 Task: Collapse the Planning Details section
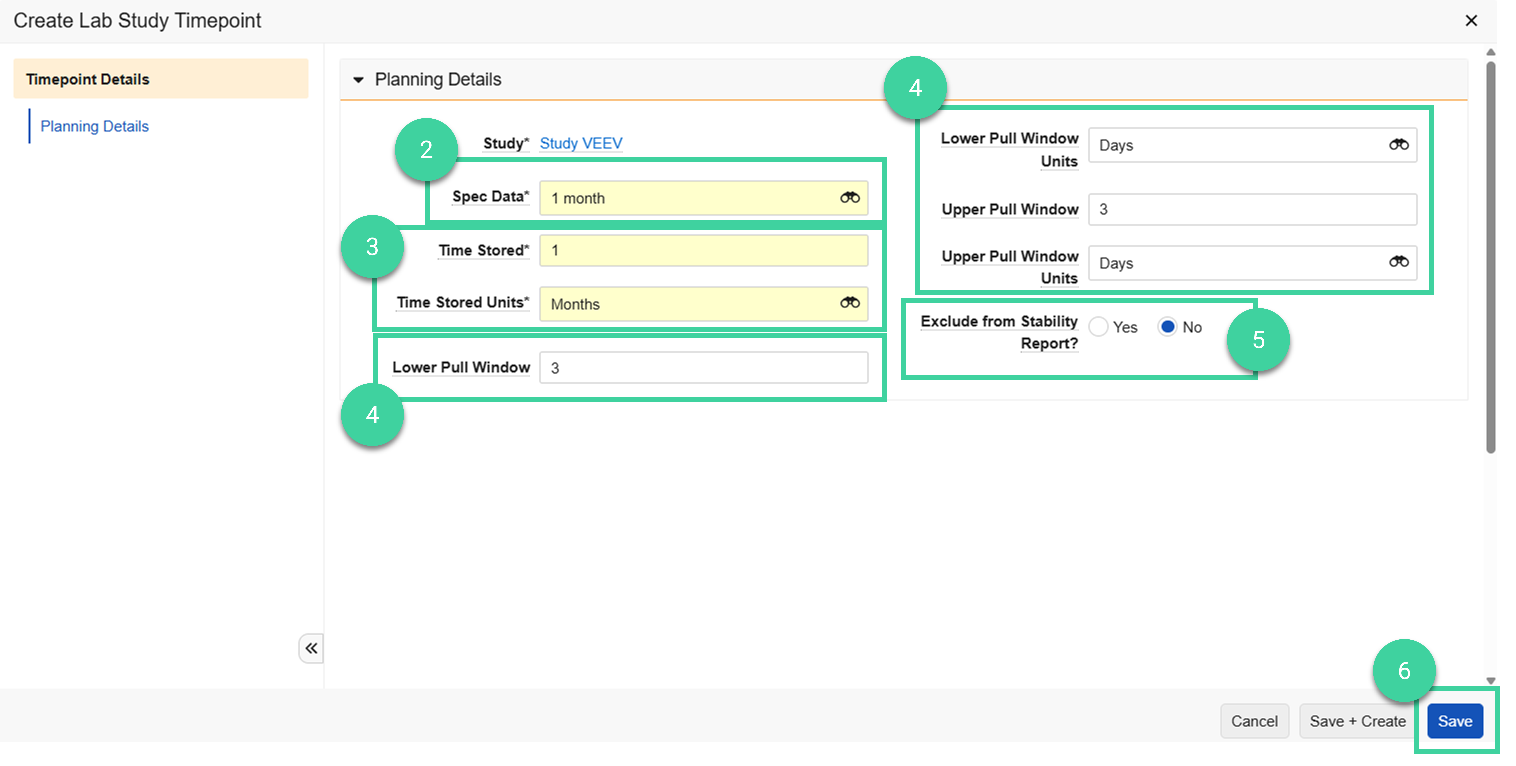coord(359,79)
